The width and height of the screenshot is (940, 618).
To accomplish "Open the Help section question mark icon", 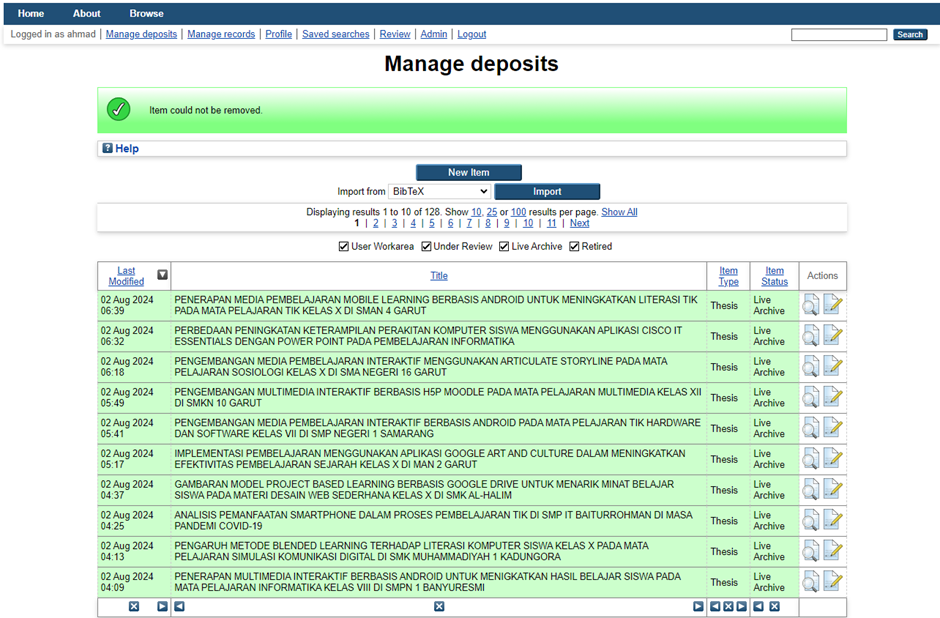I will click(x=108, y=149).
